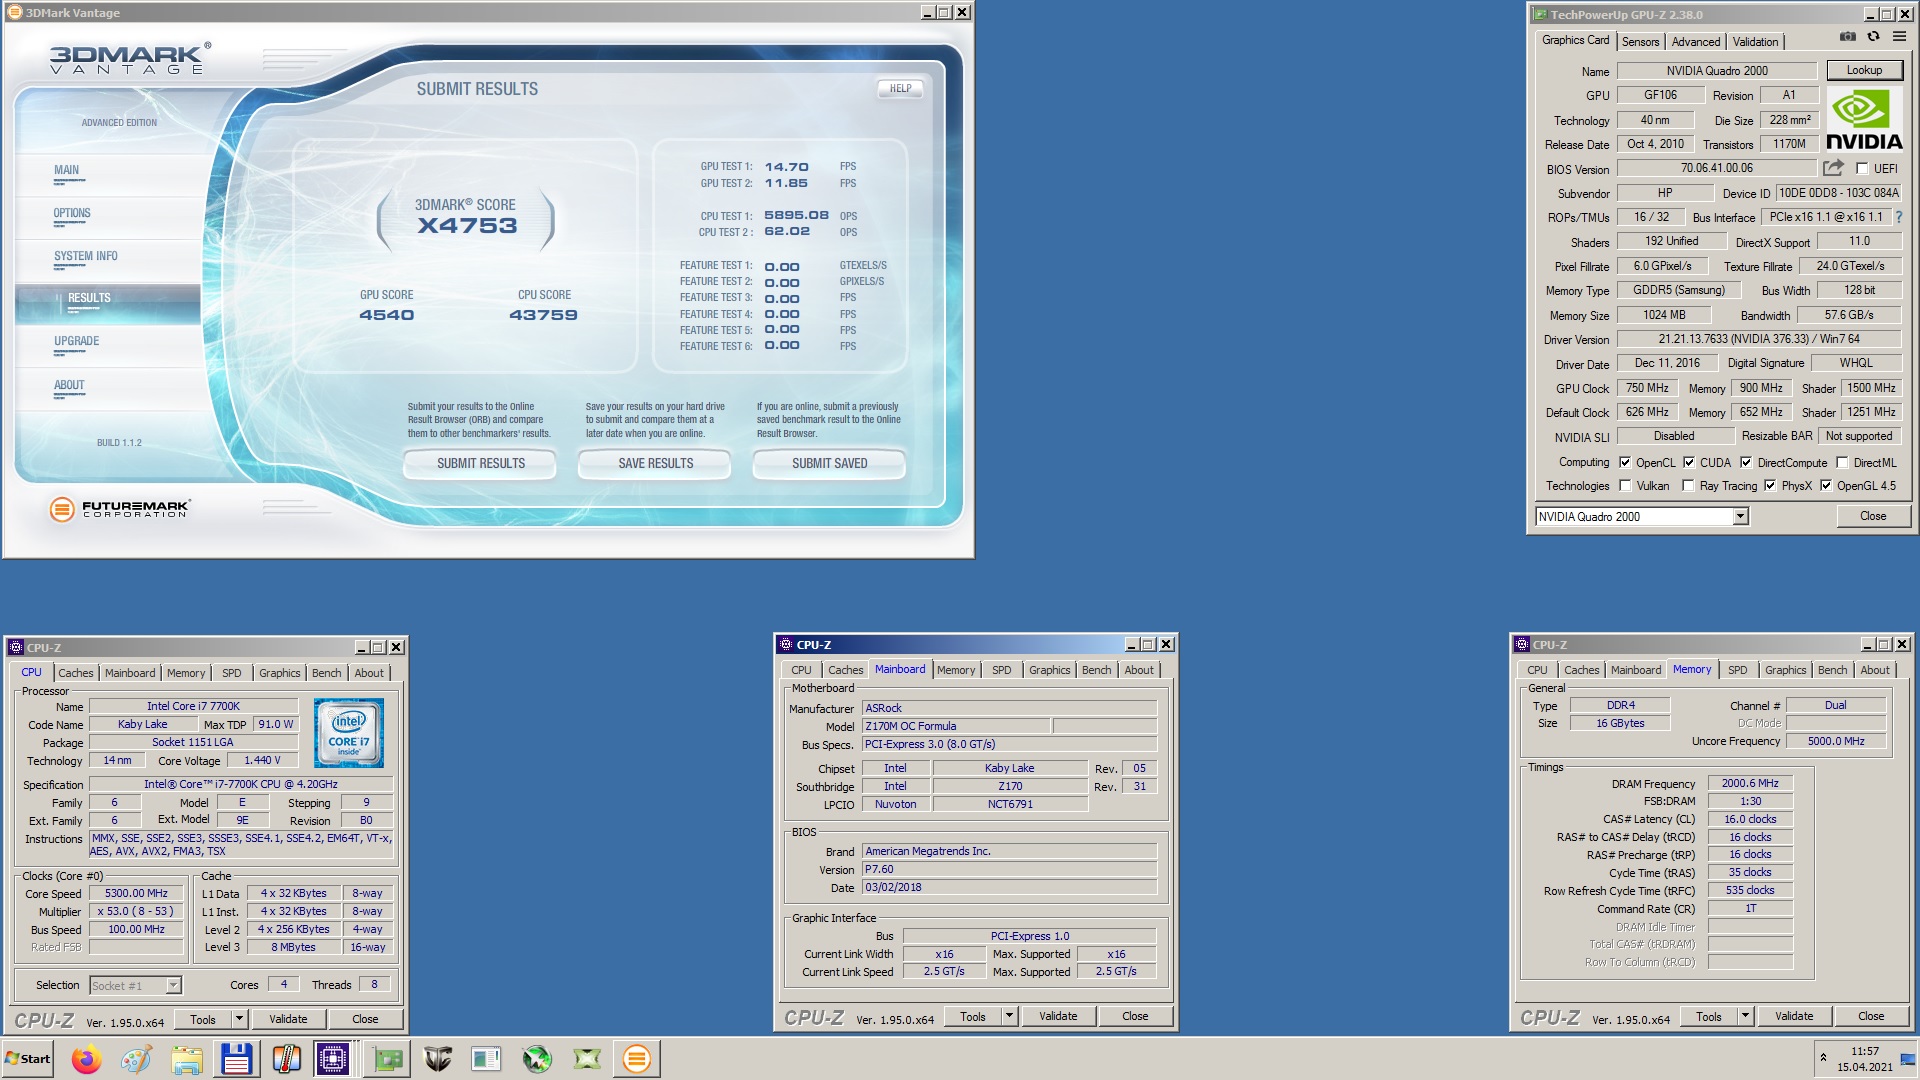Viewport: 1920px width, 1080px height.
Task: Click the Windows Start button
Action: 28,1059
